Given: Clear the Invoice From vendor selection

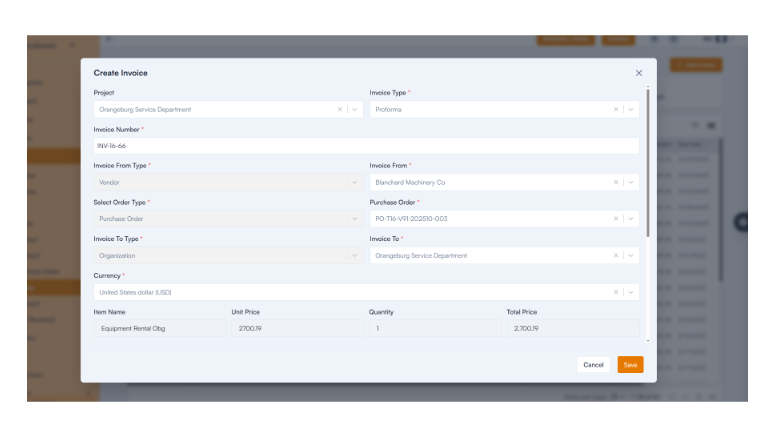Looking at the screenshot, I should (x=615, y=182).
